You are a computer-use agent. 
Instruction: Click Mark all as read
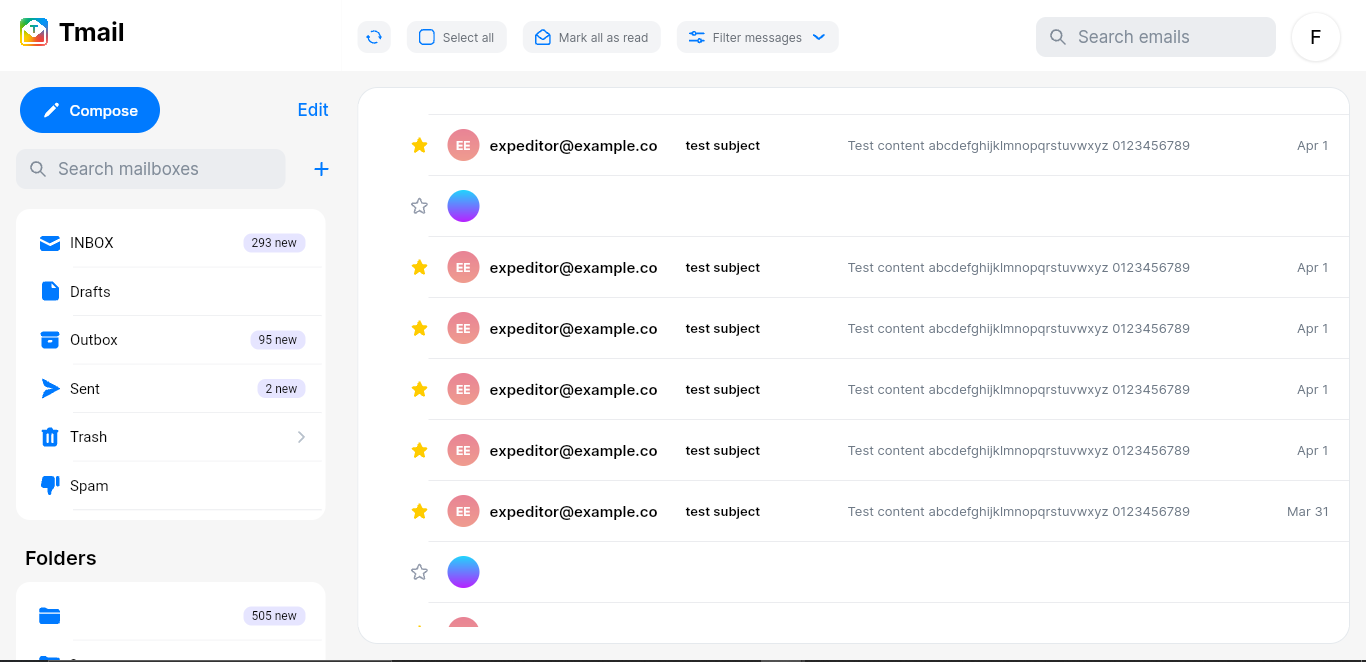[591, 36]
